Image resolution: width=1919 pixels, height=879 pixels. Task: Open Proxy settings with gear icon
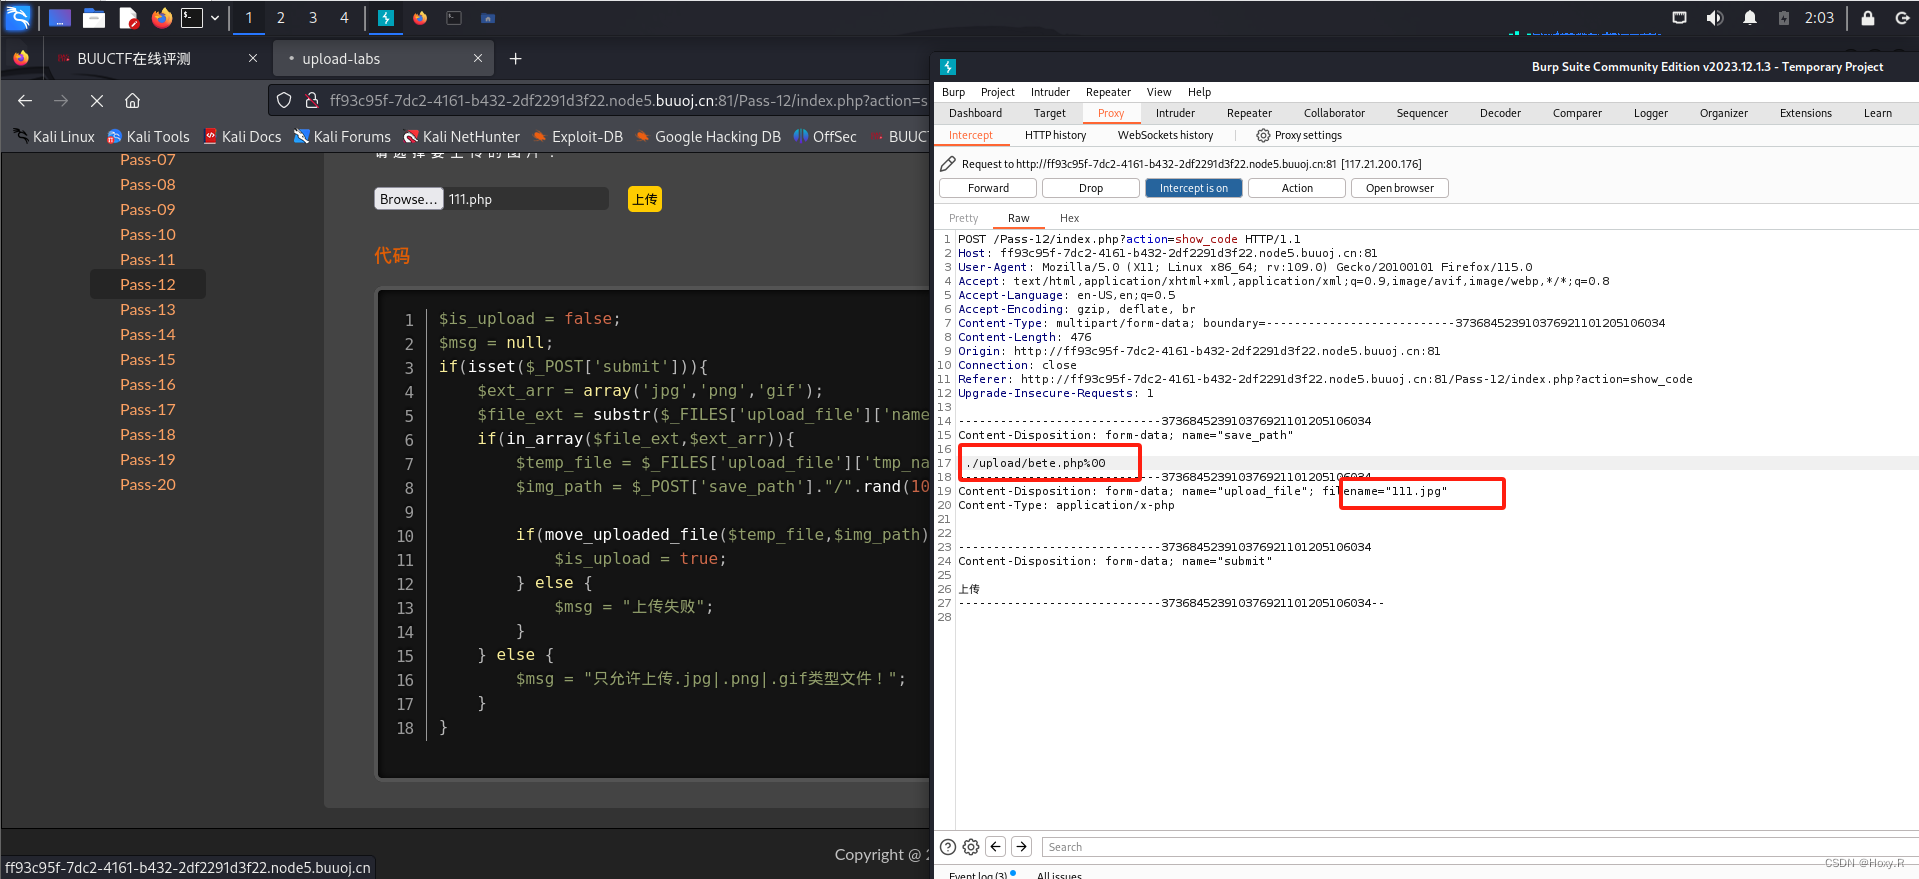click(1299, 135)
